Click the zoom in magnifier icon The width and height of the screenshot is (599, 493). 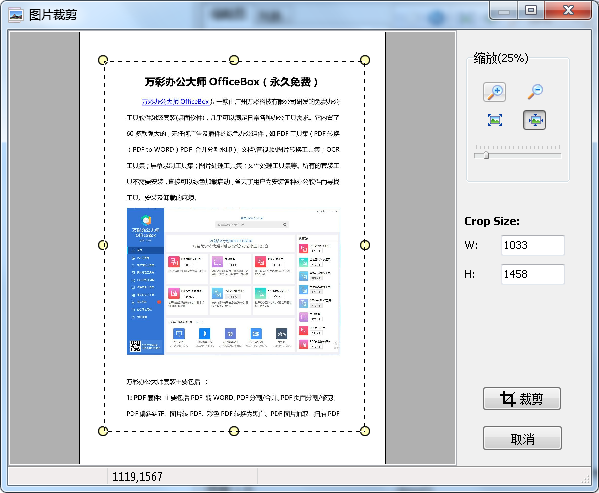point(494,92)
